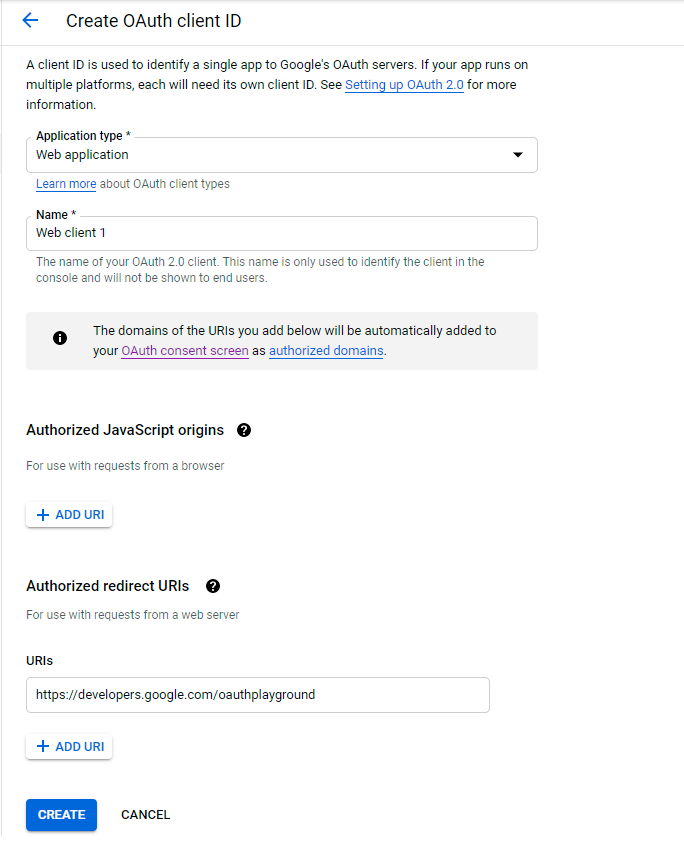Focus the Name field containing Web client 1
This screenshot has height=851, width=684.
[x=281, y=233]
